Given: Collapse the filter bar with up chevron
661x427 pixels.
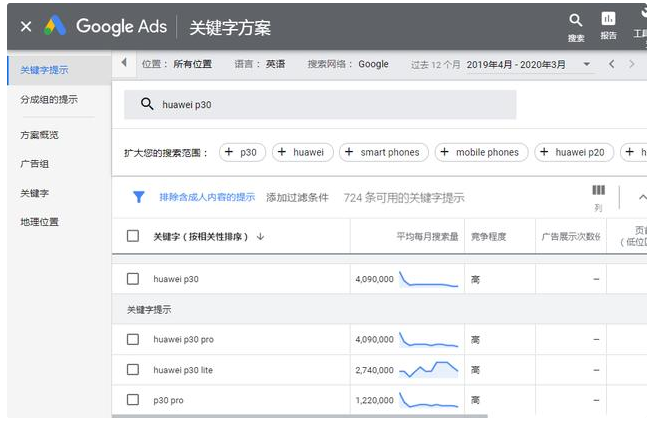Looking at the screenshot, I should 642,197.
